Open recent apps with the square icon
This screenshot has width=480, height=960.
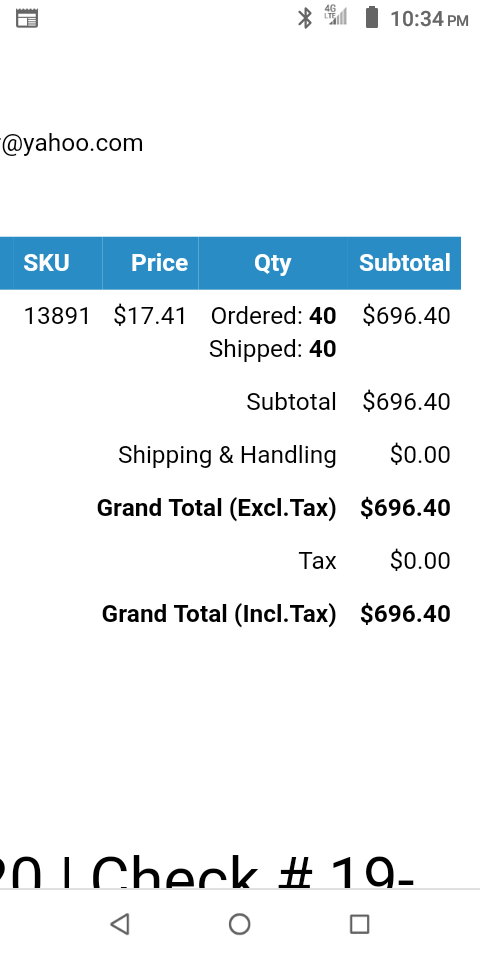(x=359, y=924)
